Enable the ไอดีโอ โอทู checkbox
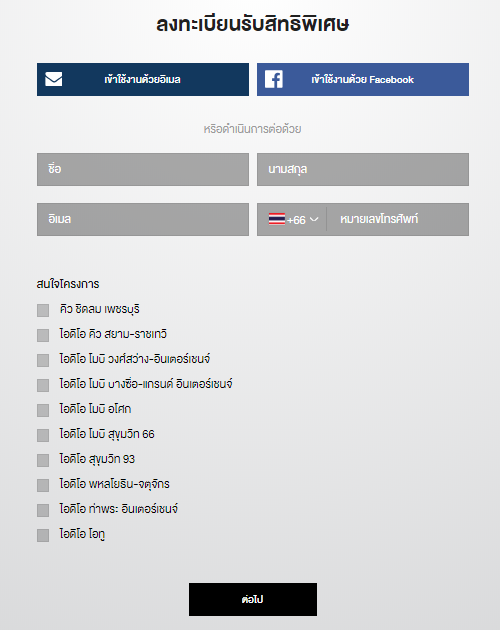Viewport: 500px width, 630px height. pos(43,535)
